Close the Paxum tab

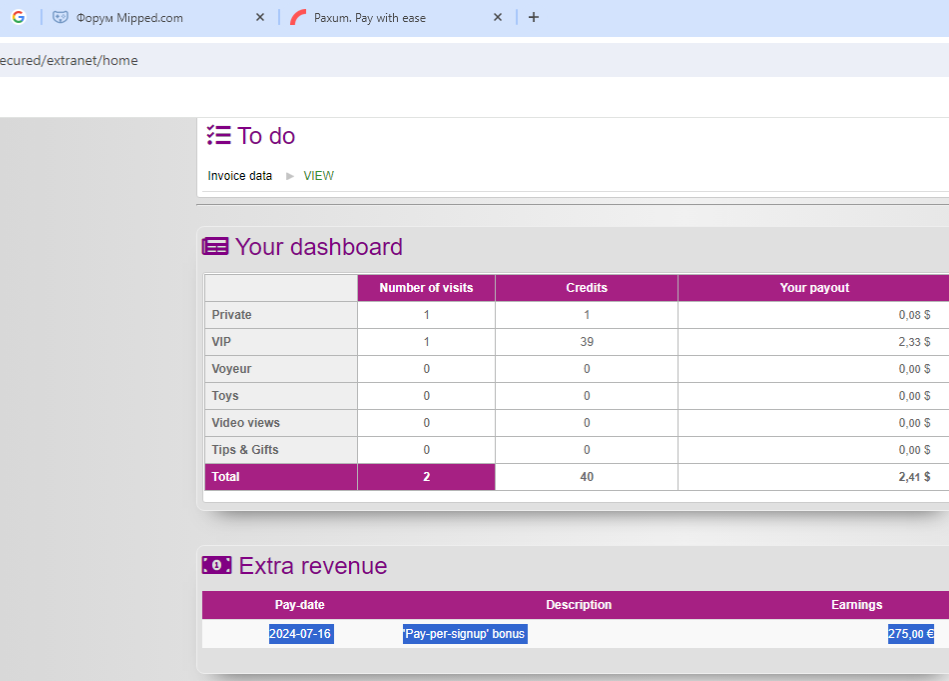click(x=497, y=18)
